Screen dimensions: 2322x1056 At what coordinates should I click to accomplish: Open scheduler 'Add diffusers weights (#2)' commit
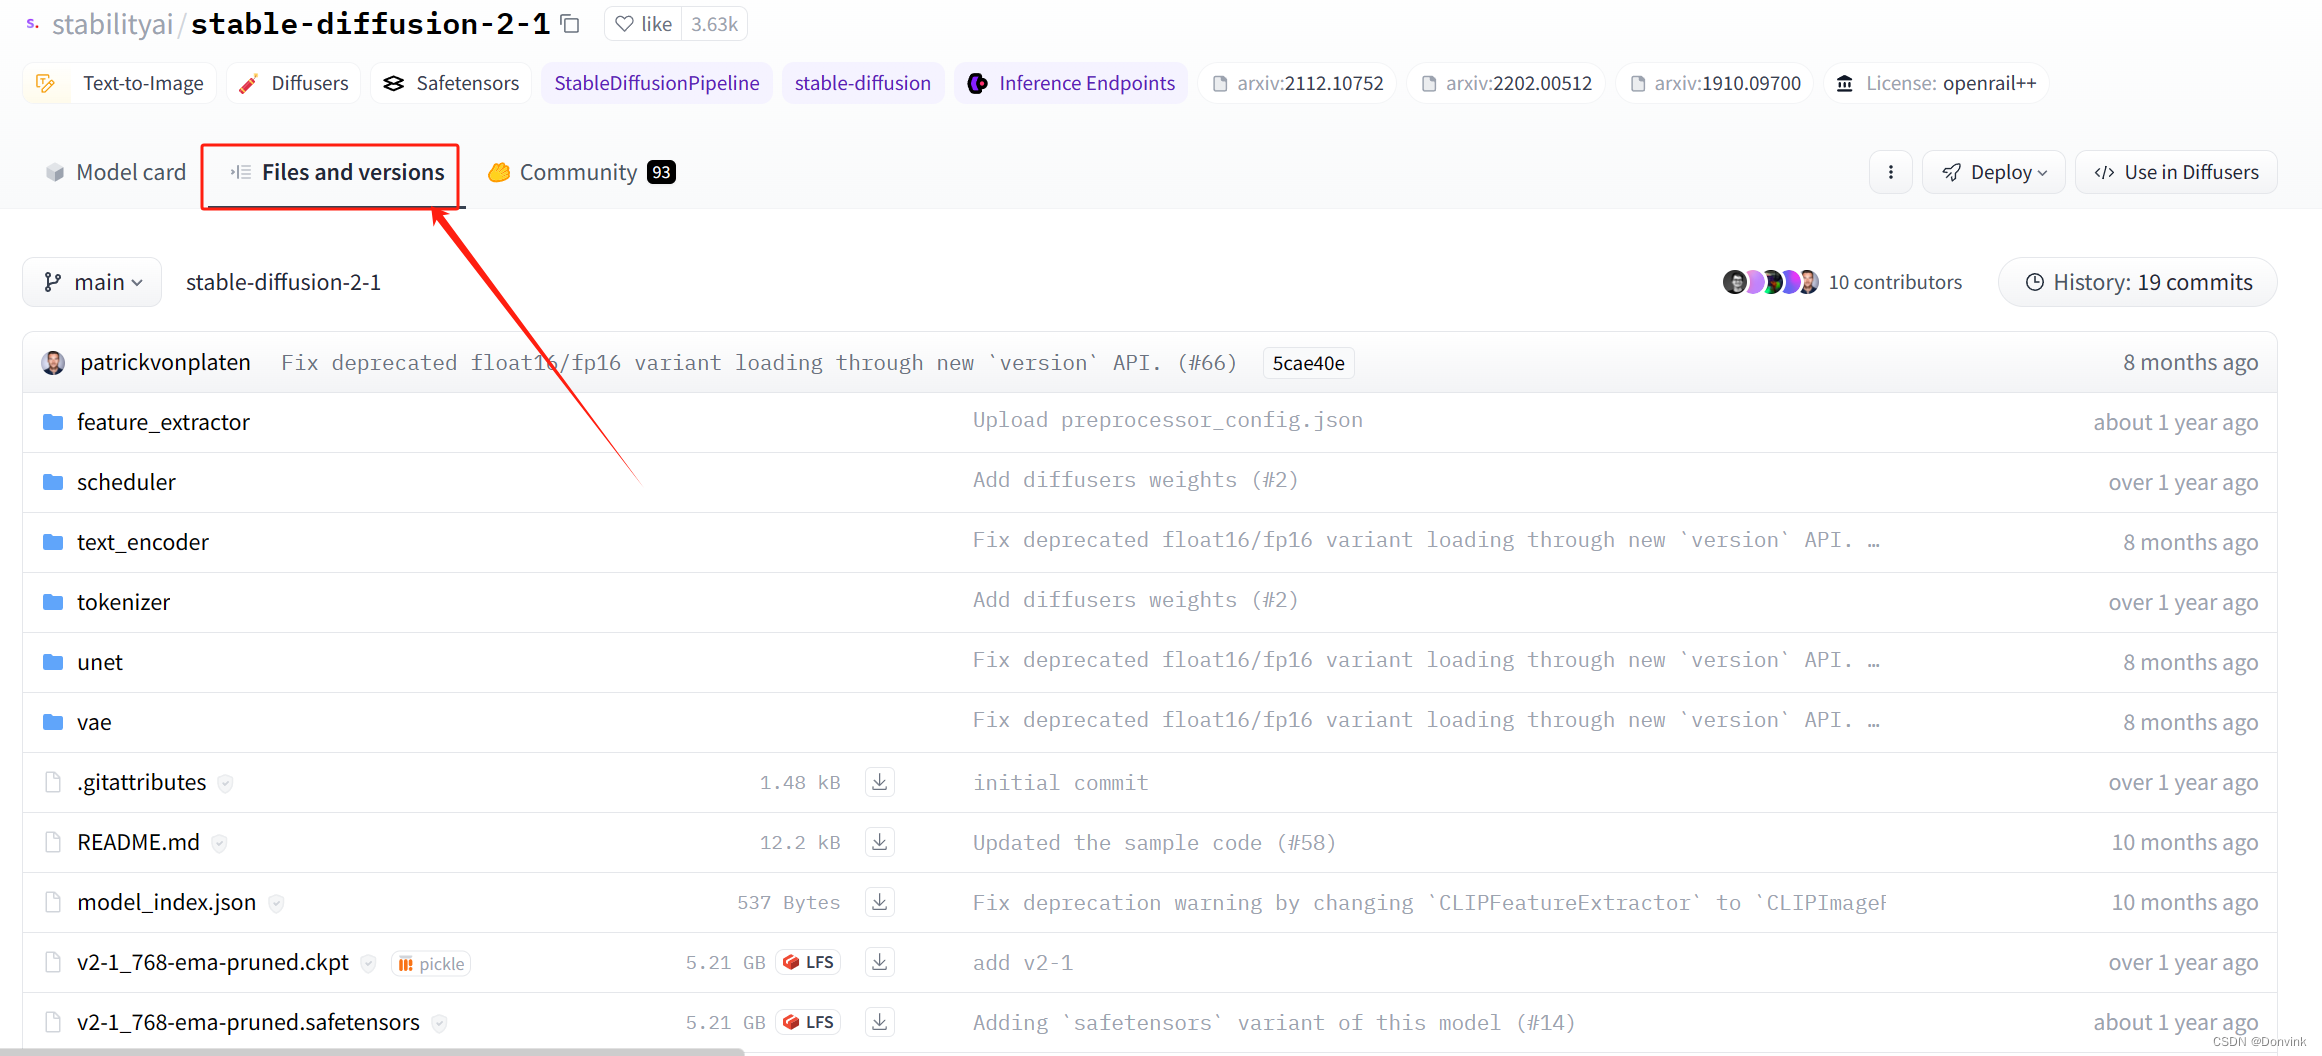point(1135,481)
